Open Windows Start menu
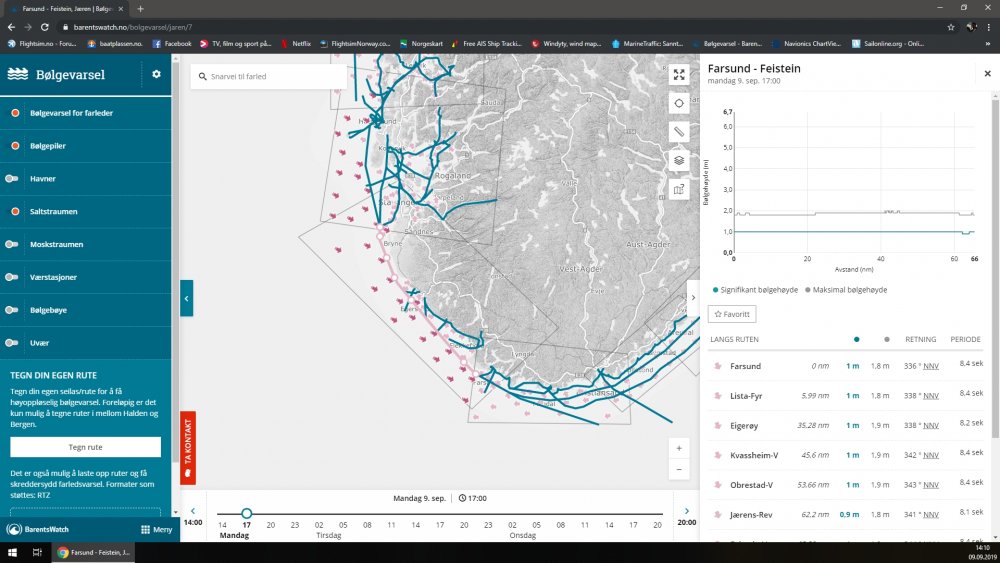This screenshot has height=563, width=1000. (12, 552)
